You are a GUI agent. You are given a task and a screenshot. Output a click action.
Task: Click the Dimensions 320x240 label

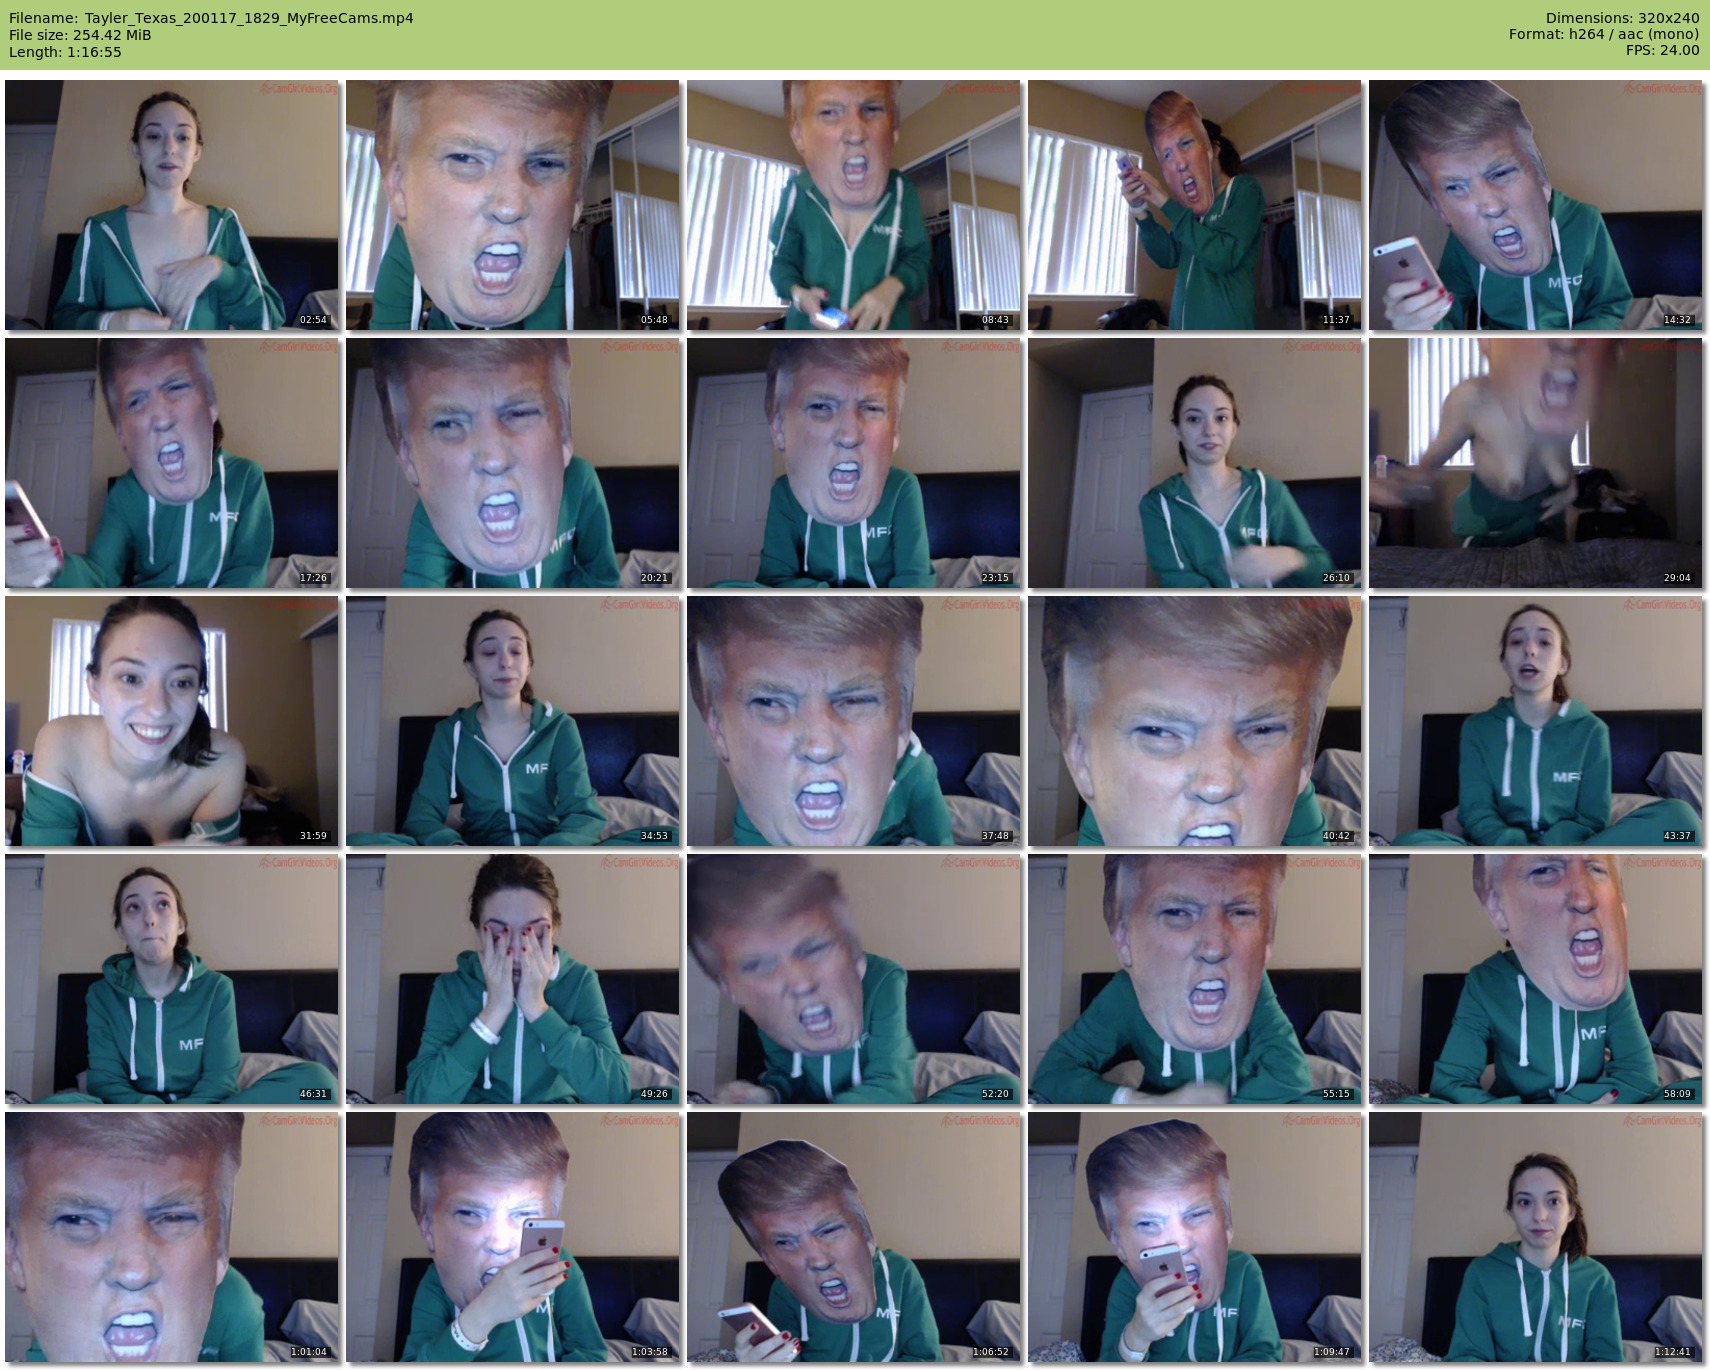pos(1622,18)
